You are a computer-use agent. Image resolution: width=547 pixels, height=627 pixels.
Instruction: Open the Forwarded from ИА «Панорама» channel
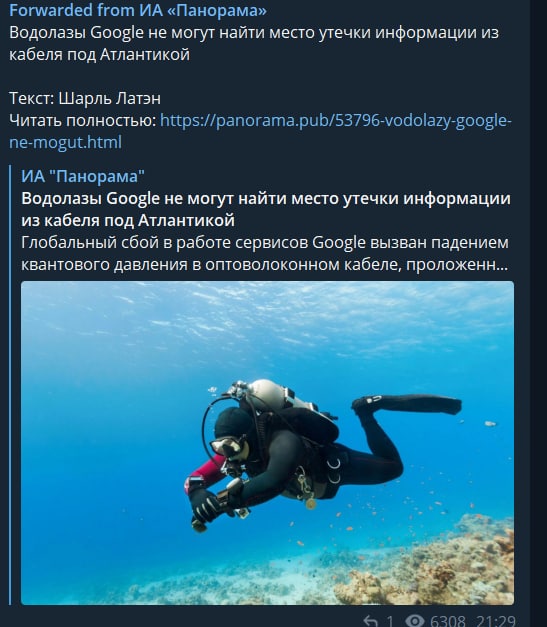pos(138,10)
